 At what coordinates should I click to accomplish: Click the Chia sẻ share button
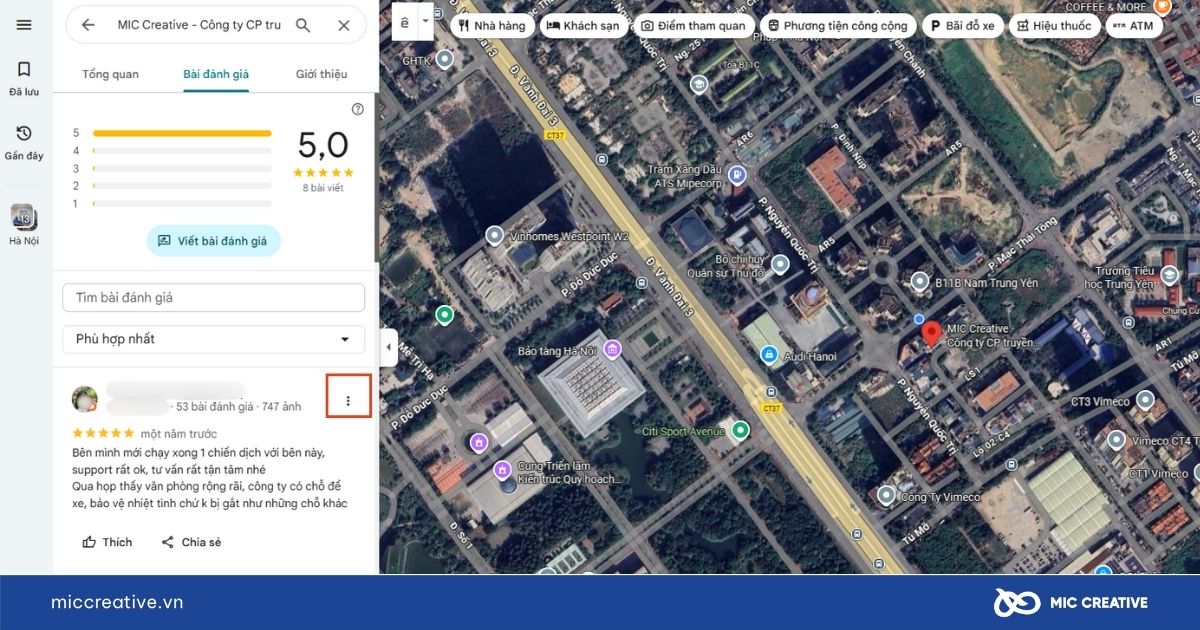tap(191, 542)
